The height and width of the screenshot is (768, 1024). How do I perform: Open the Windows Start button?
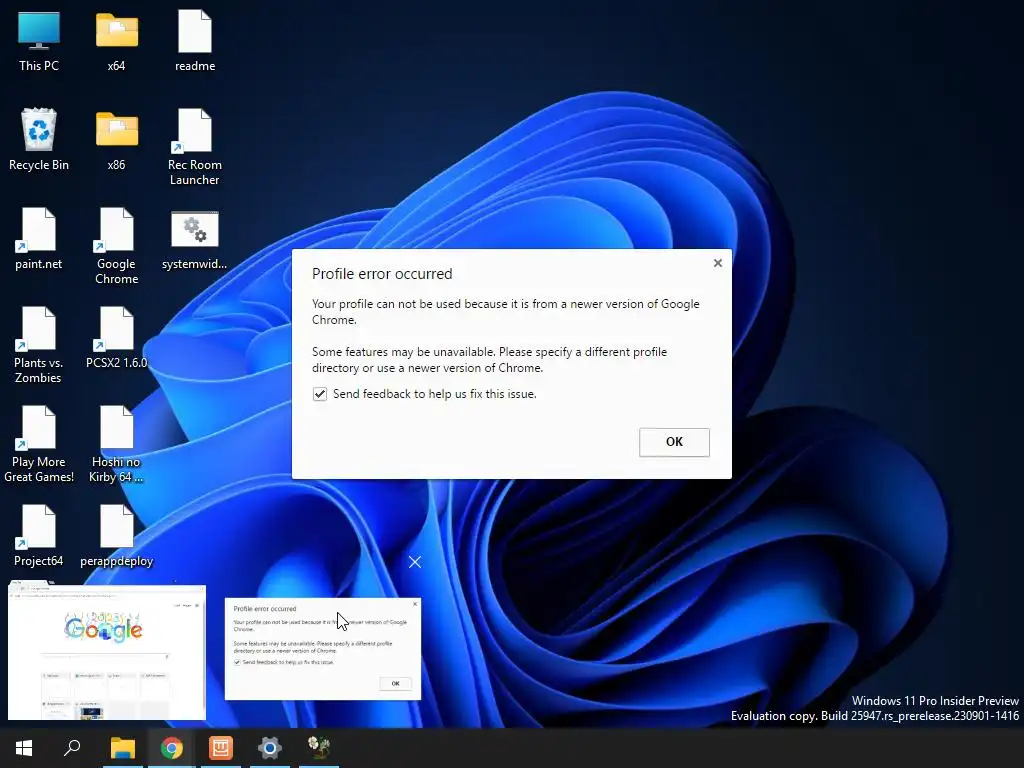[x=24, y=748]
